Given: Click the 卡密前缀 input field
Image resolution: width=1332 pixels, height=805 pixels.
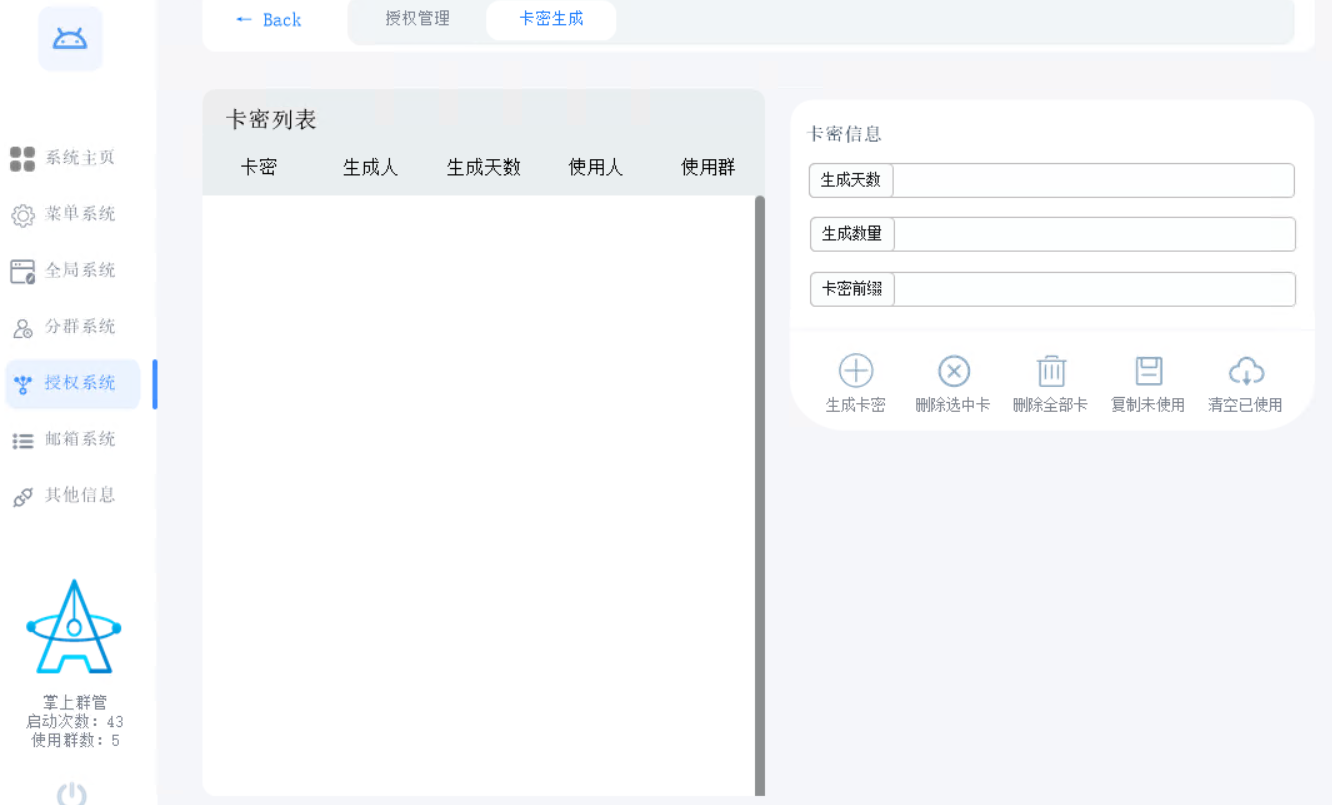Looking at the screenshot, I should 1094,289.
